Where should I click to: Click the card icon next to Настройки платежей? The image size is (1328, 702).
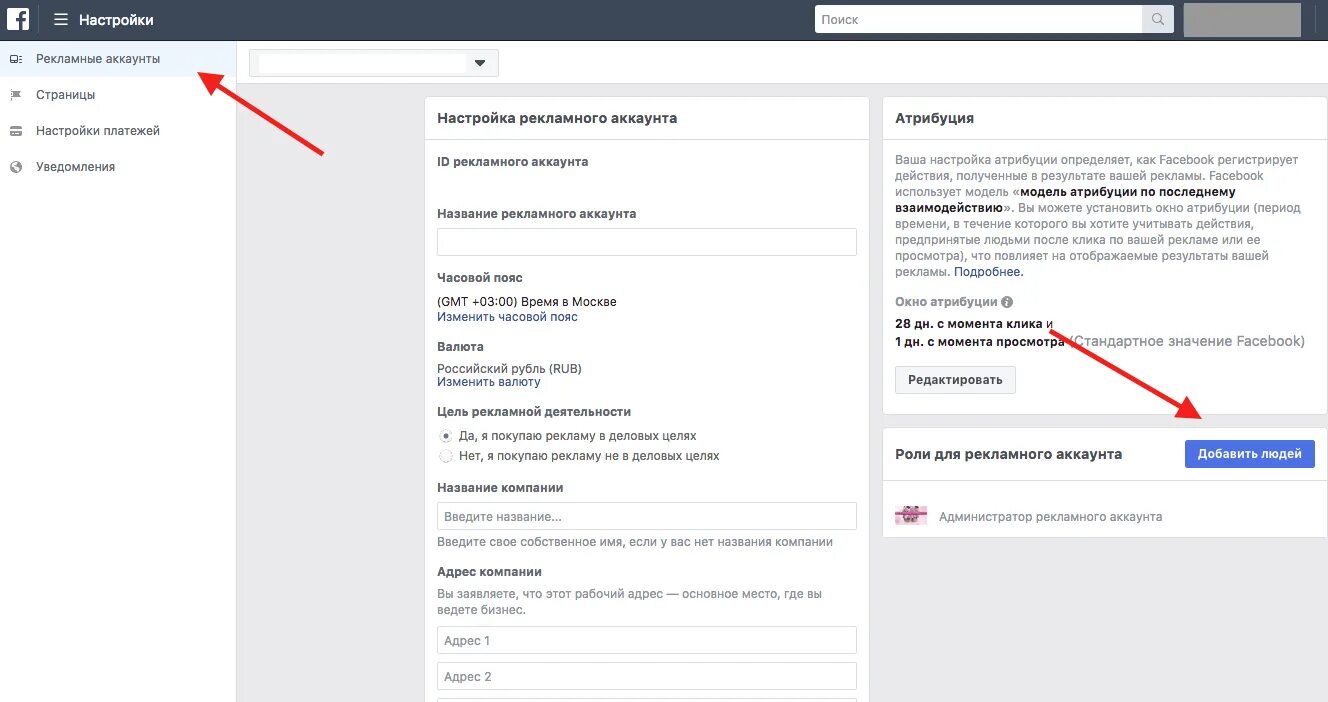pyautogui.click(x=15, y=131)
